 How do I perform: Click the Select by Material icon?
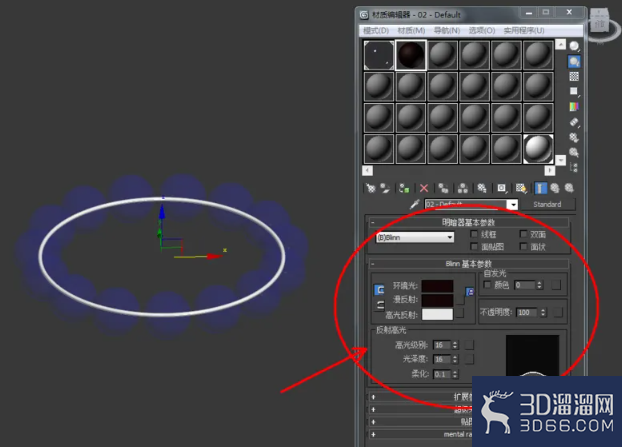574,152
